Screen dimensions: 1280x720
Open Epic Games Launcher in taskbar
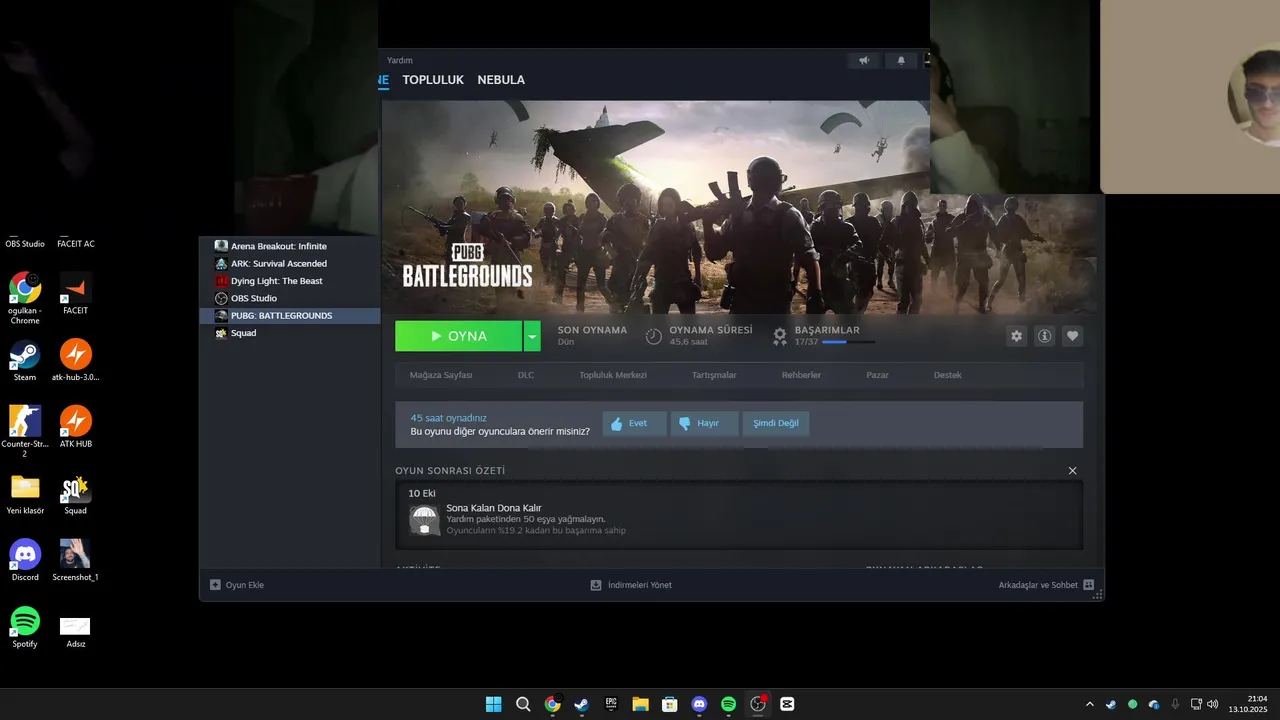click(611, 704)
